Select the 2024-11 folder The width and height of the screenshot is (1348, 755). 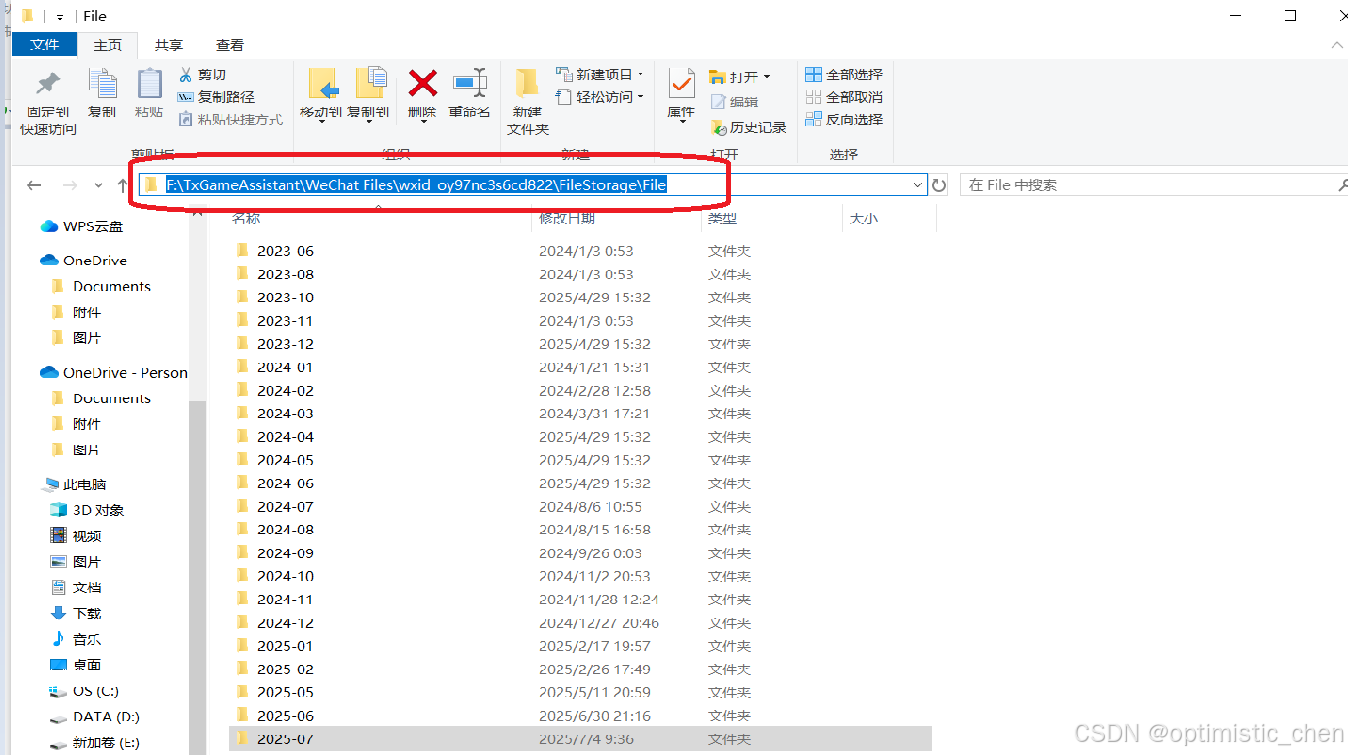click(x=580, y=599)
